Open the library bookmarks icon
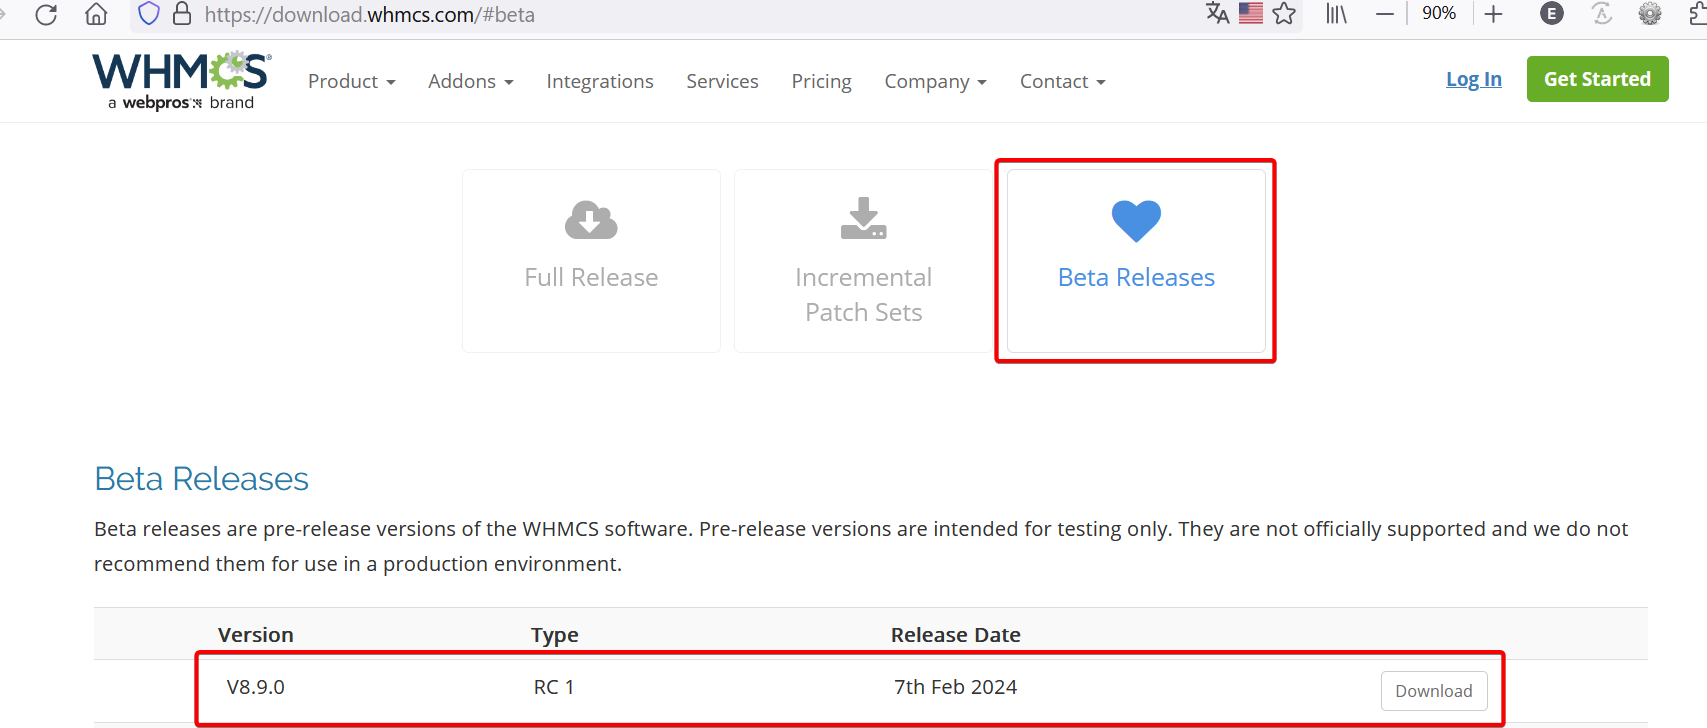 point(1337,14)
